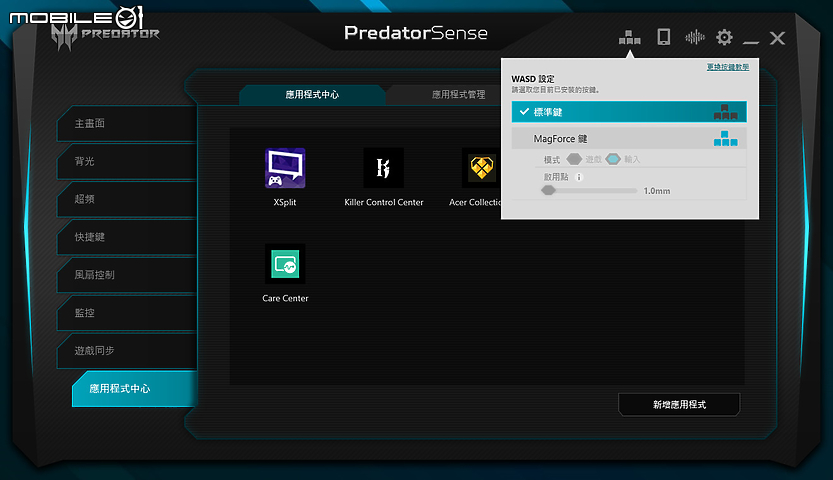
Task: Select the 輸入 mode hexagon option
Action: point(613,159)
